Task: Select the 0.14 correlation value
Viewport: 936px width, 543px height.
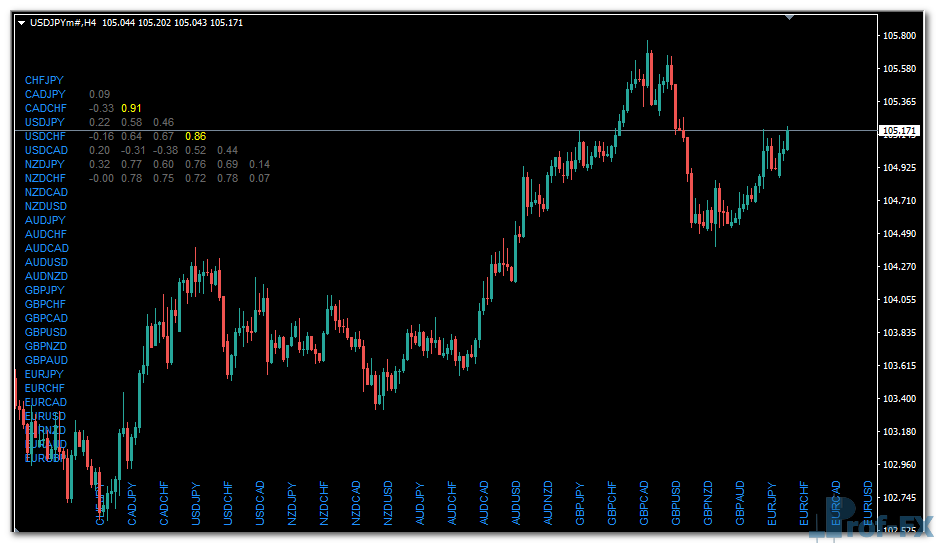Action: coord(259,164)
